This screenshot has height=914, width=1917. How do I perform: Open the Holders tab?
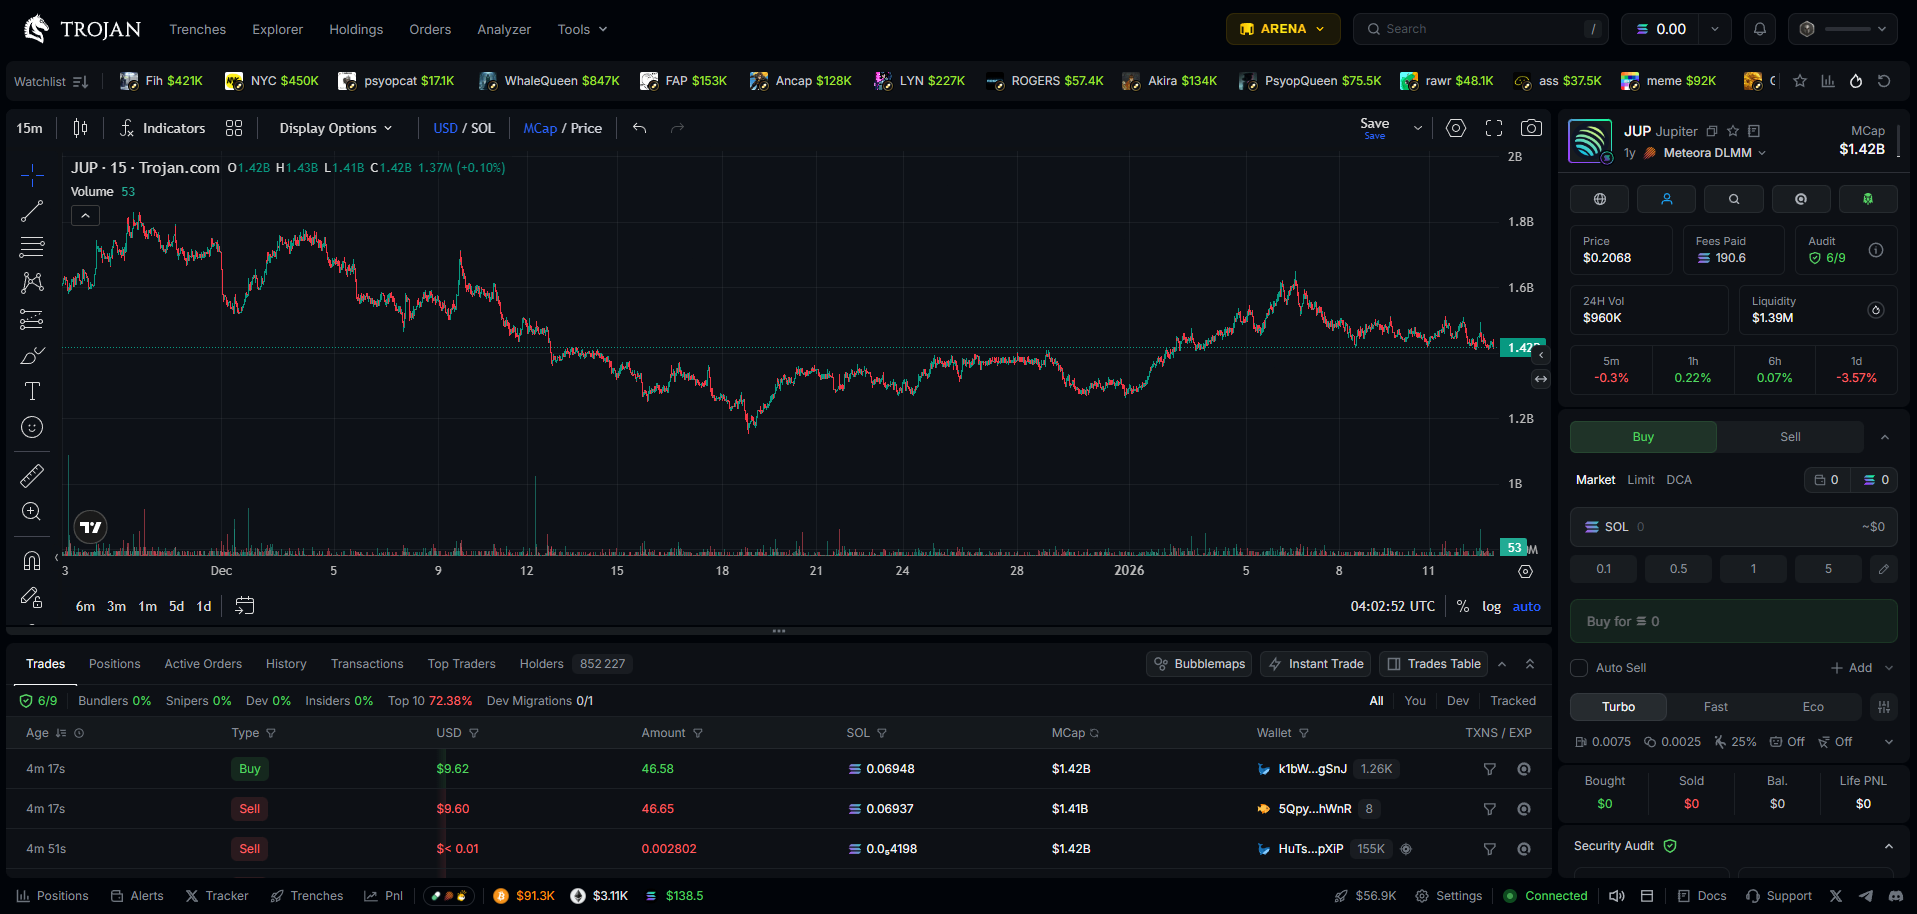(541, 663)
